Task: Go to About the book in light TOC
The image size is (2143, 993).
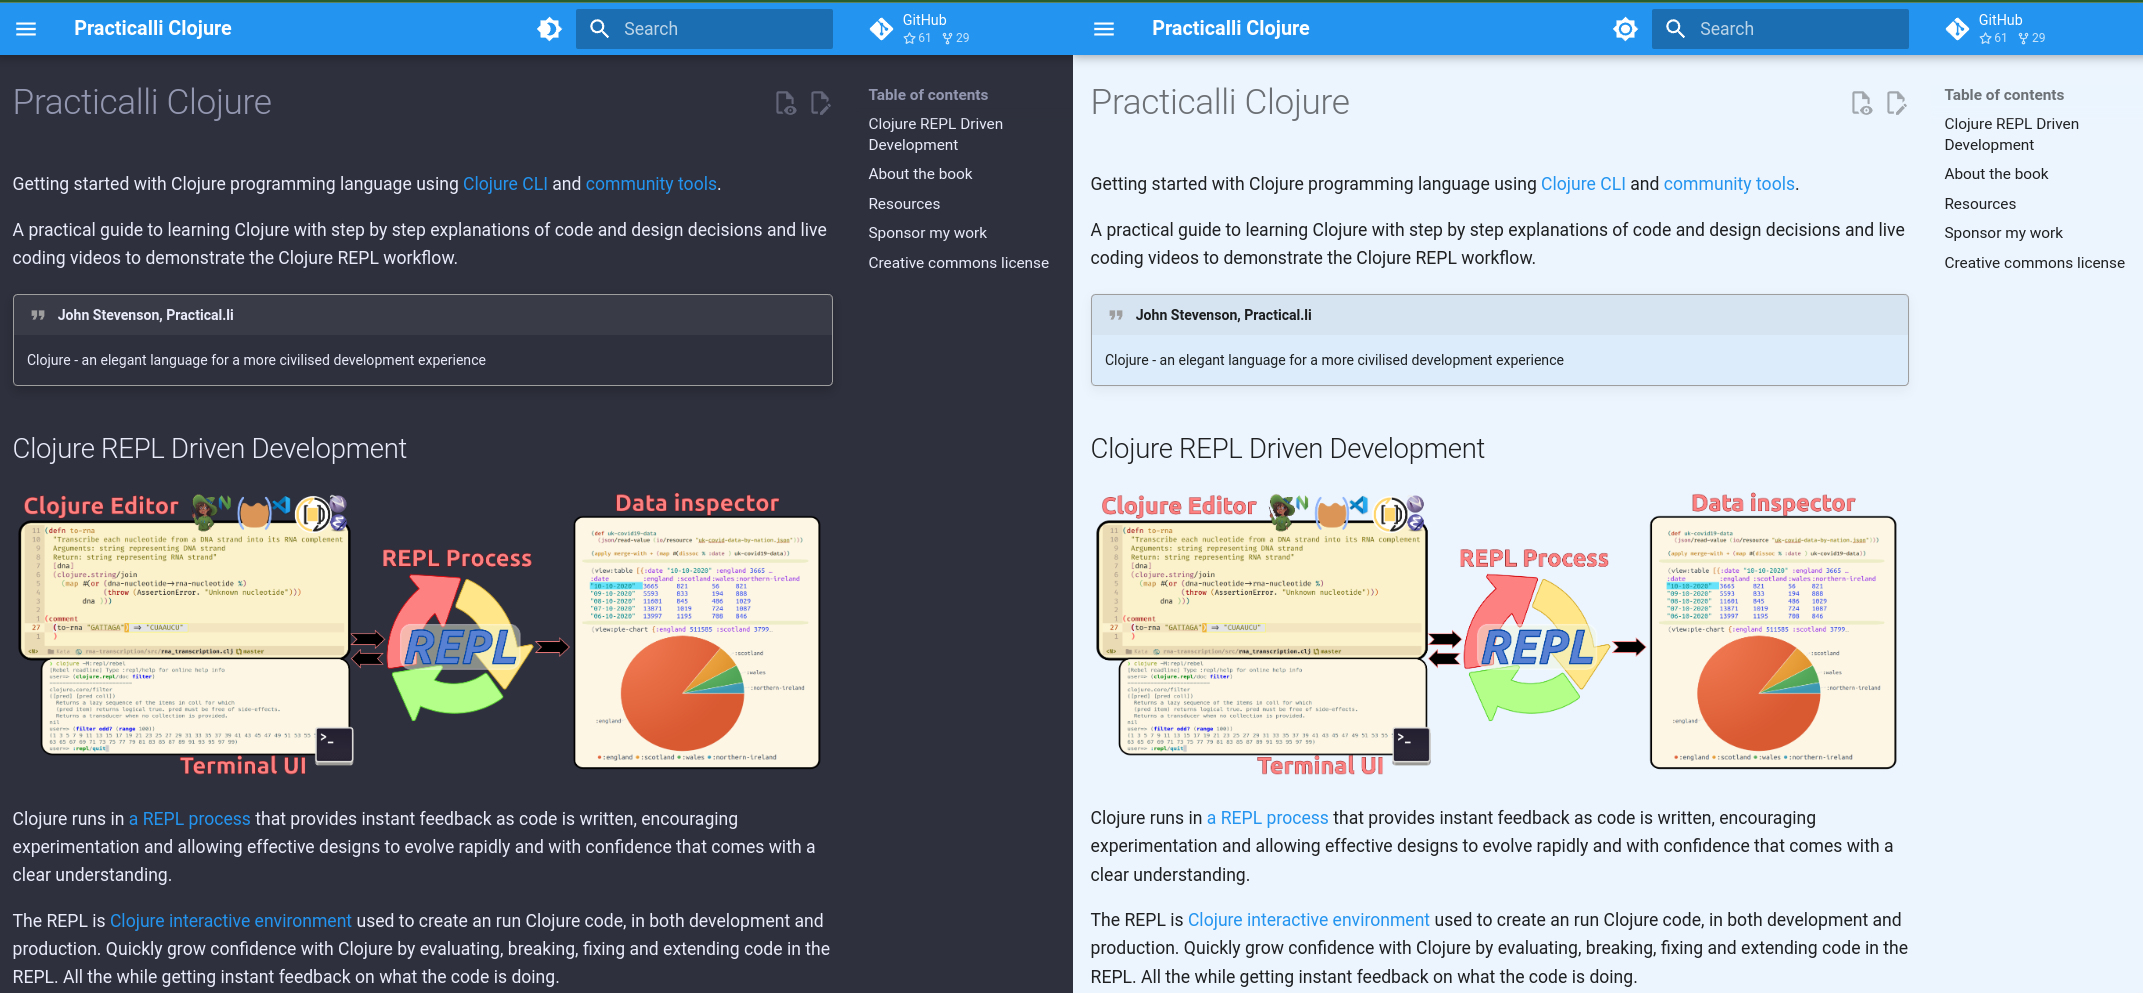Action: 1996,174
